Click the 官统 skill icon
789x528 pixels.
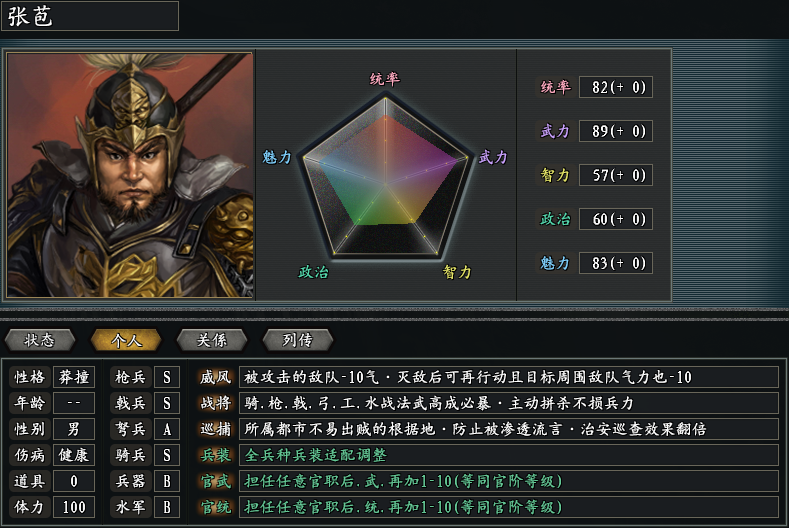click(x=215, y=507)
